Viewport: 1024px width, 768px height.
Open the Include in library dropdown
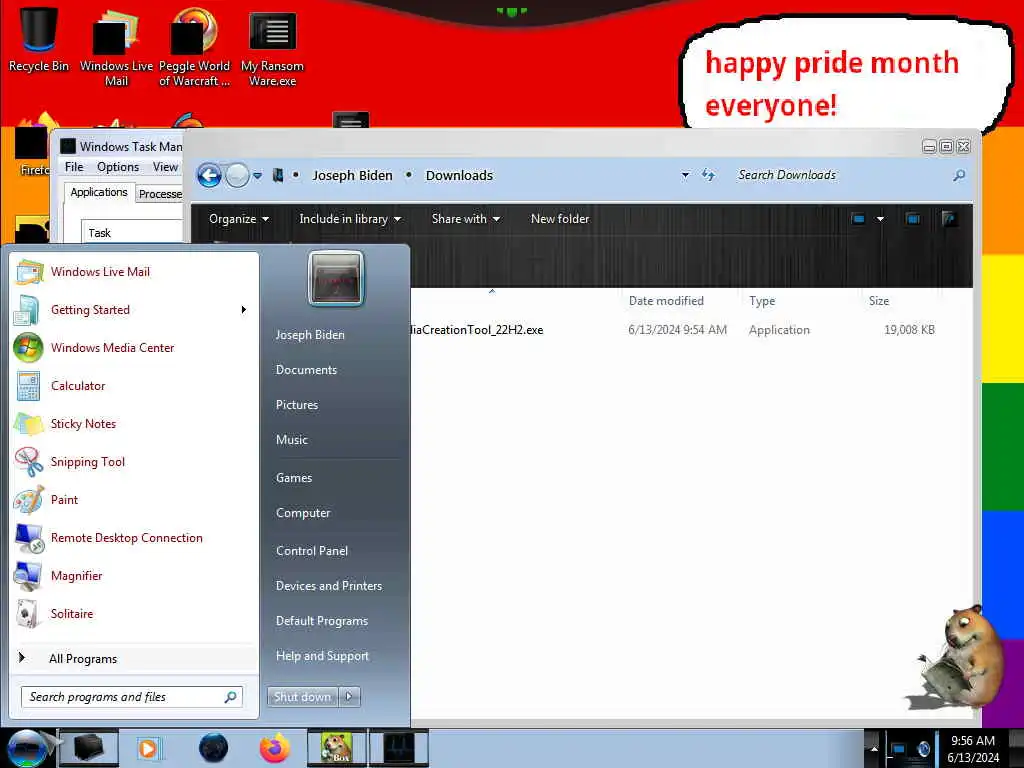point(350,219)
